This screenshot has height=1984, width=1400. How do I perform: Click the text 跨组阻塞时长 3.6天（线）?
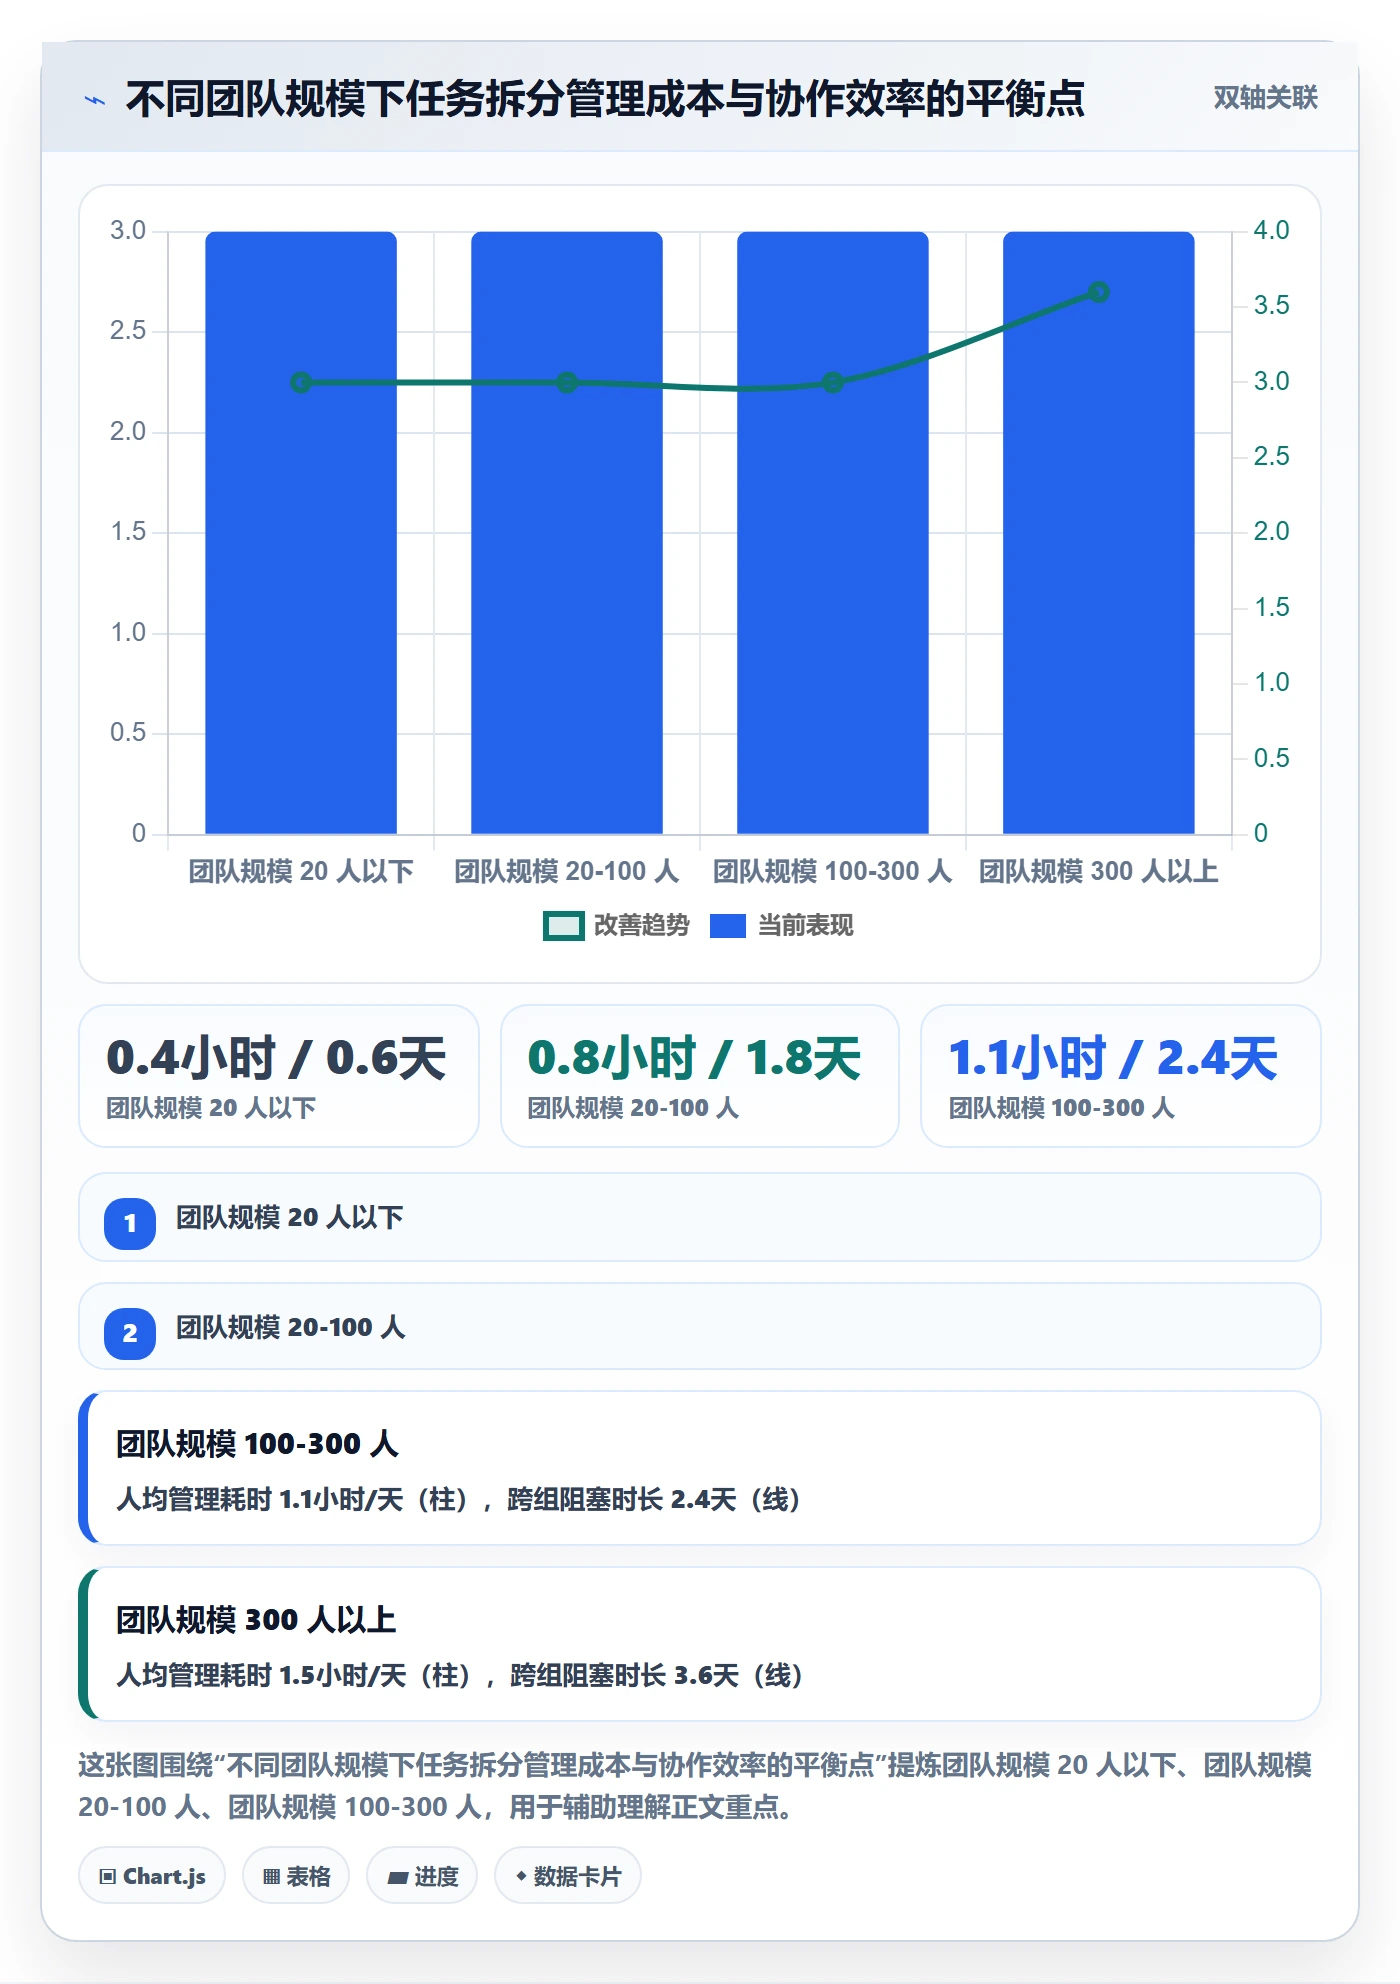coord(657,1676)
